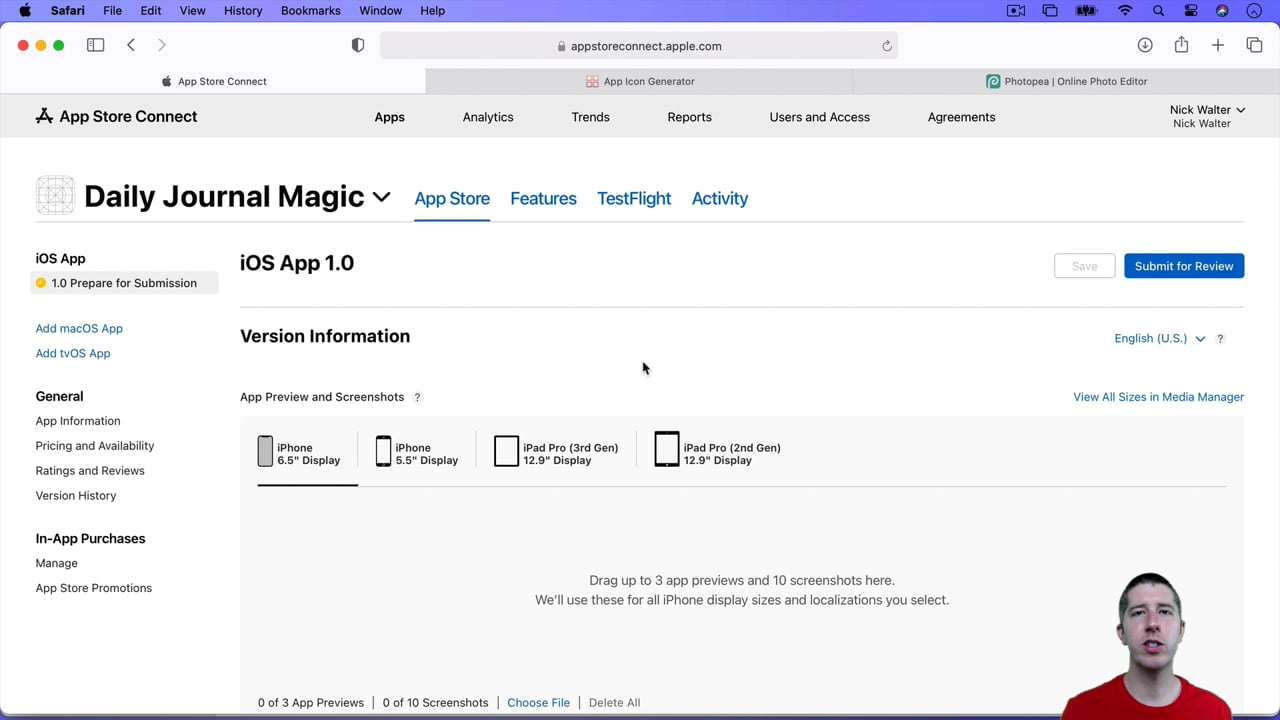Click the battery status icon
This screenshot has width=1280, height=720.
(1086, 10)
